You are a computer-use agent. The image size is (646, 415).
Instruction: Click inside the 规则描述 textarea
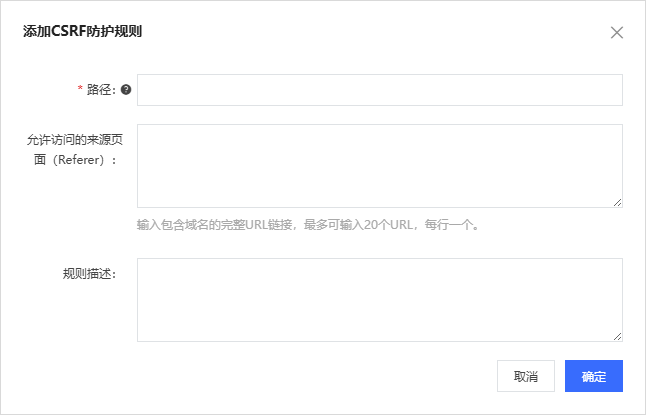coord(379,299)
